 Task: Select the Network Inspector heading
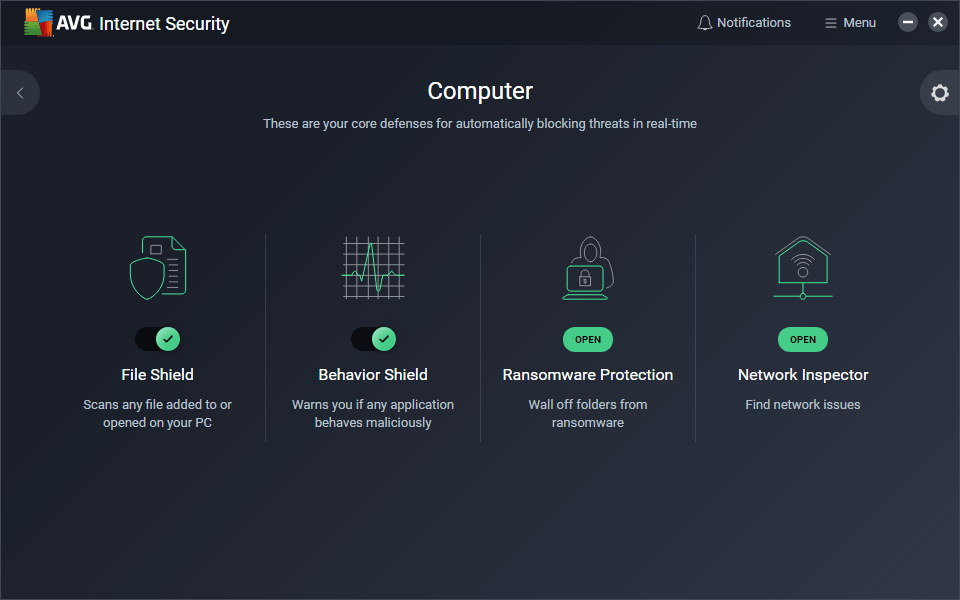803,375
